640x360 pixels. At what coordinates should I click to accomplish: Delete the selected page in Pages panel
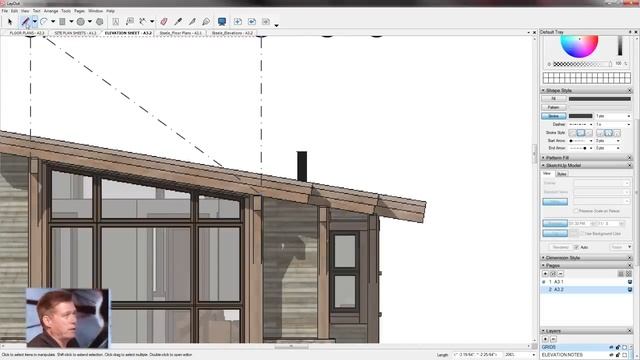[561, 273]
